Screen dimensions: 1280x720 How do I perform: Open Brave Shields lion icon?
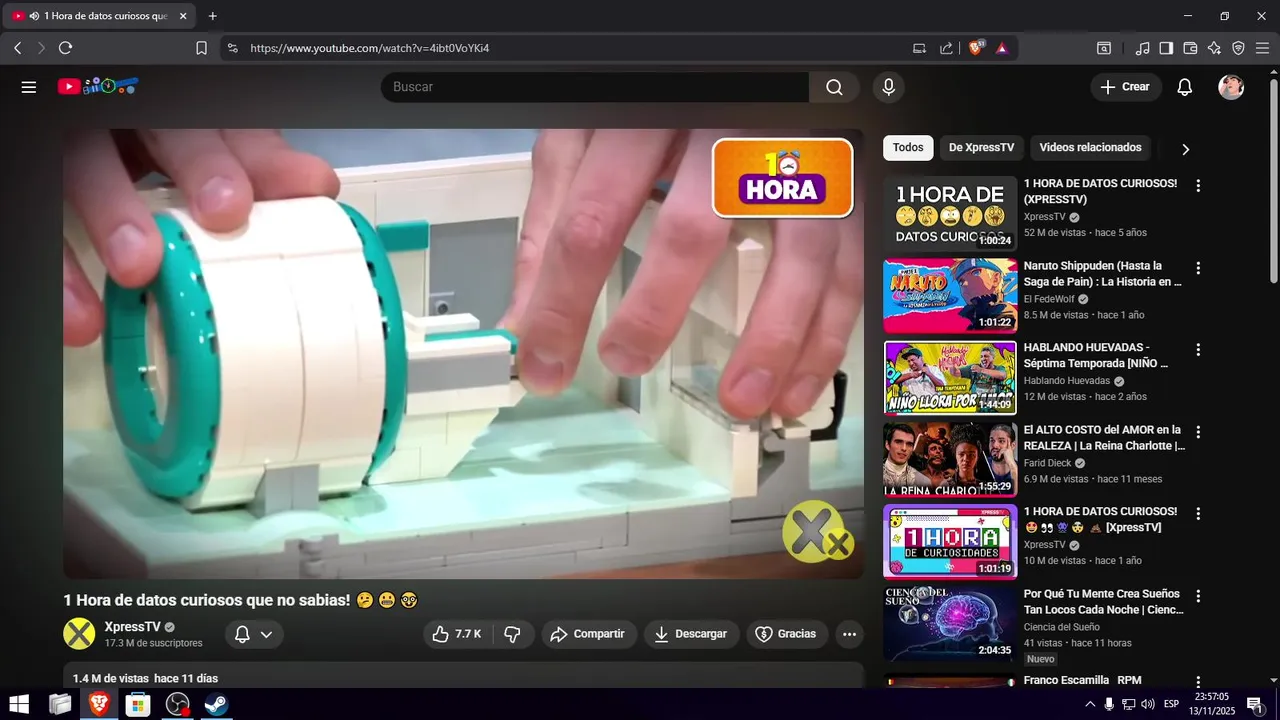click(x=976, y=48)
